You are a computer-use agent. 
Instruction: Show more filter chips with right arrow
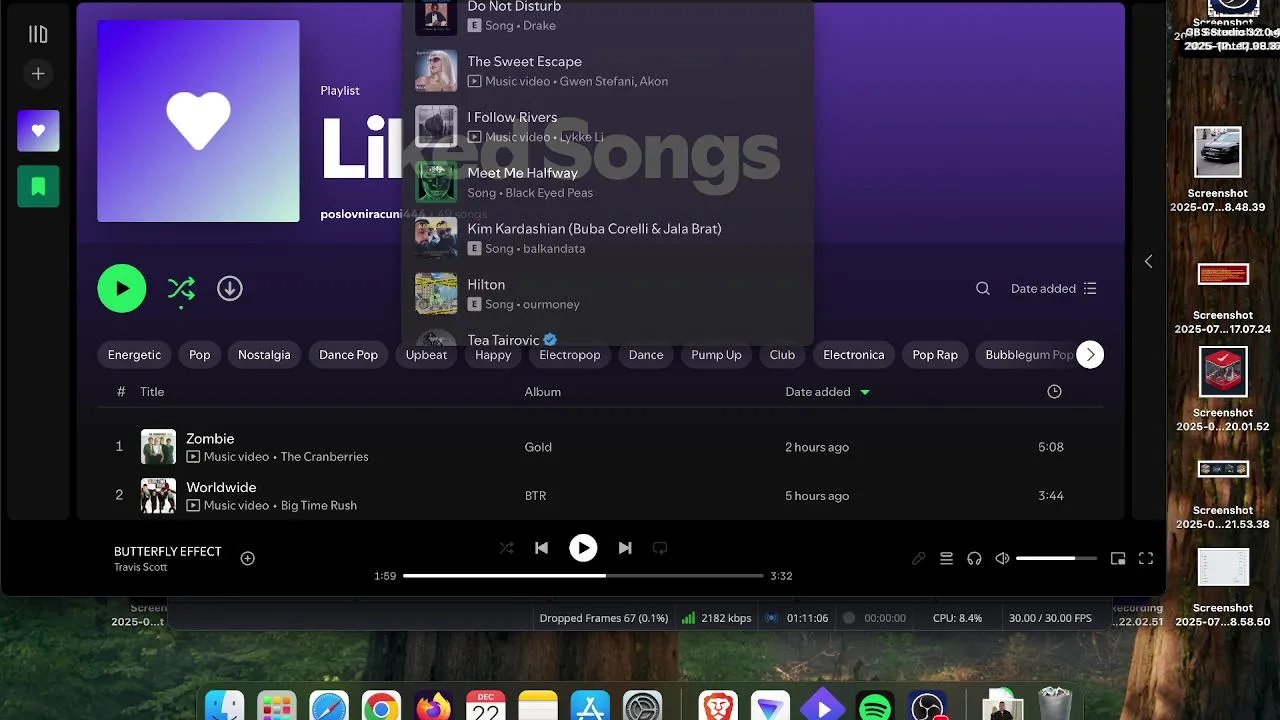(x=1090, y=355)
